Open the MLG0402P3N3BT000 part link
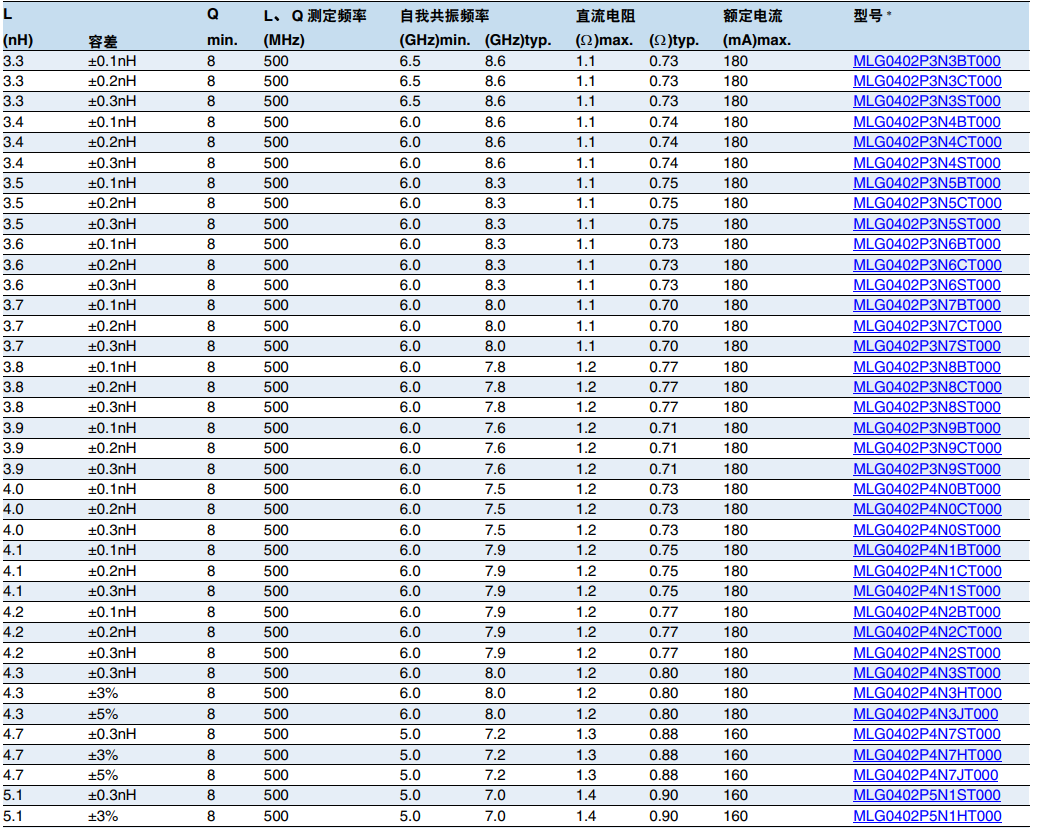The image size is (1037, 828). point(927,62)
